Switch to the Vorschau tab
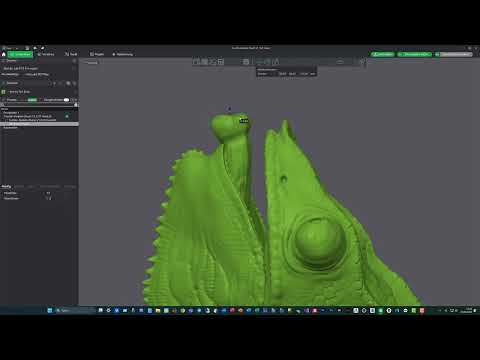 [x=46, y=54]
